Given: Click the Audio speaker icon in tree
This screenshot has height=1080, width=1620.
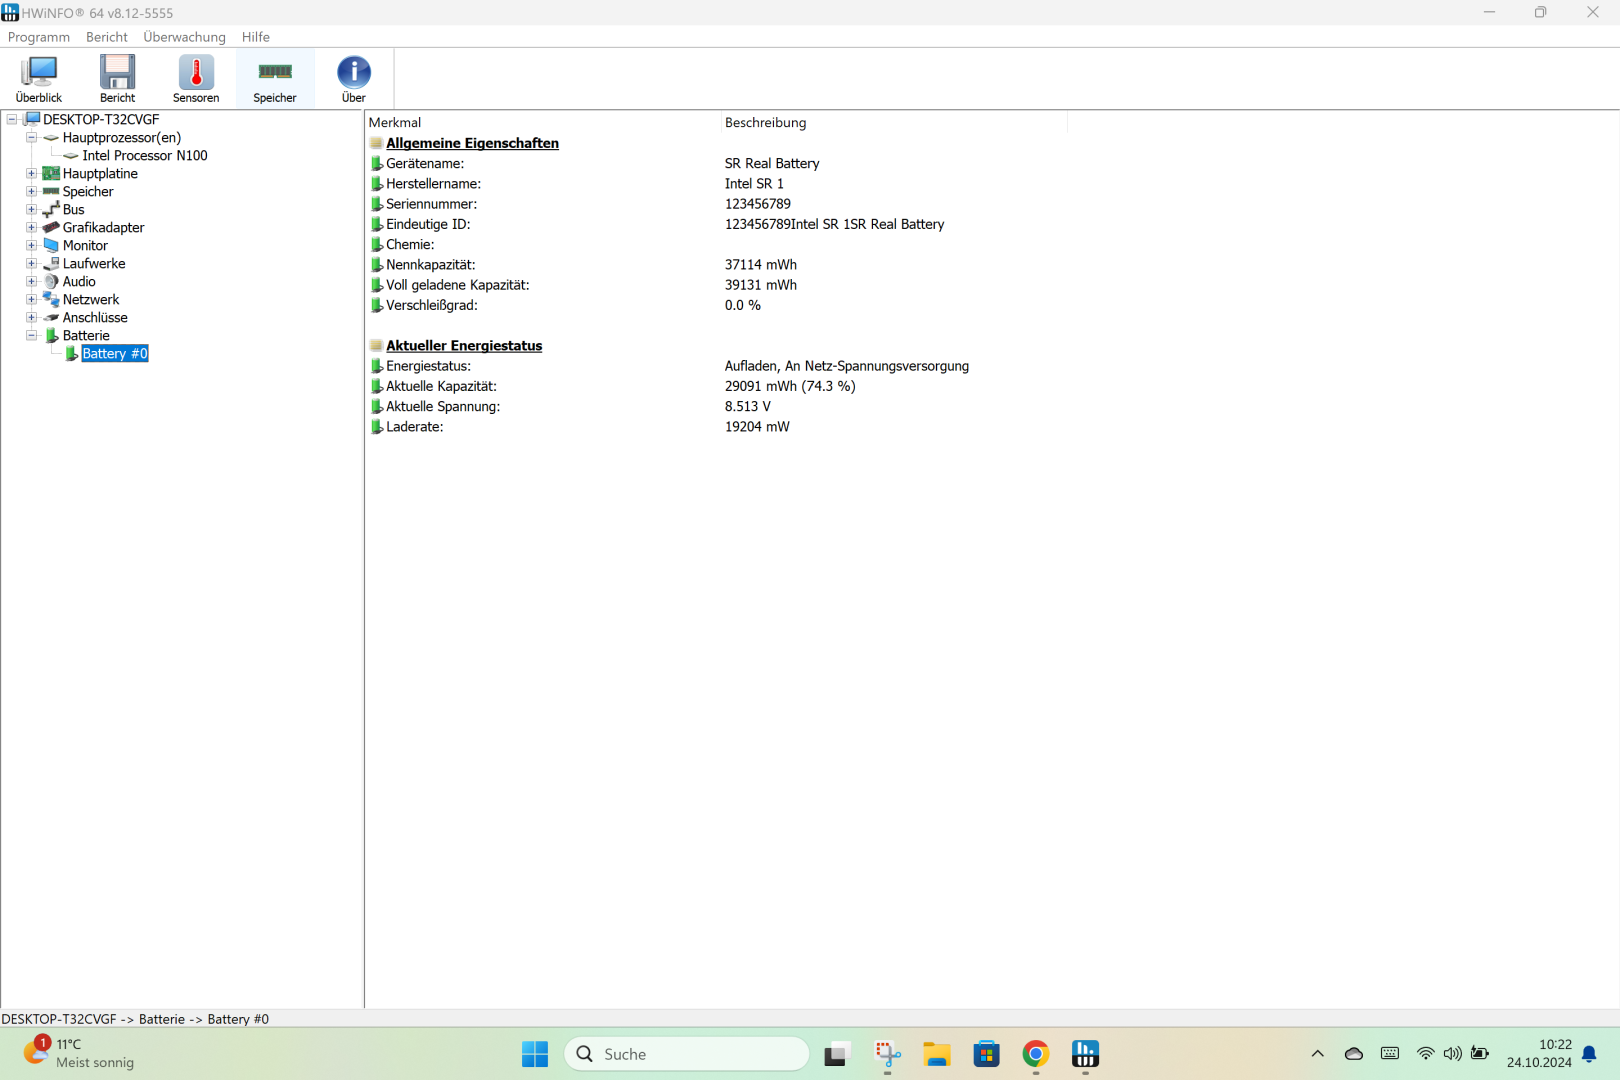Looking at the screenshot, I should click(x=51, y=281).
